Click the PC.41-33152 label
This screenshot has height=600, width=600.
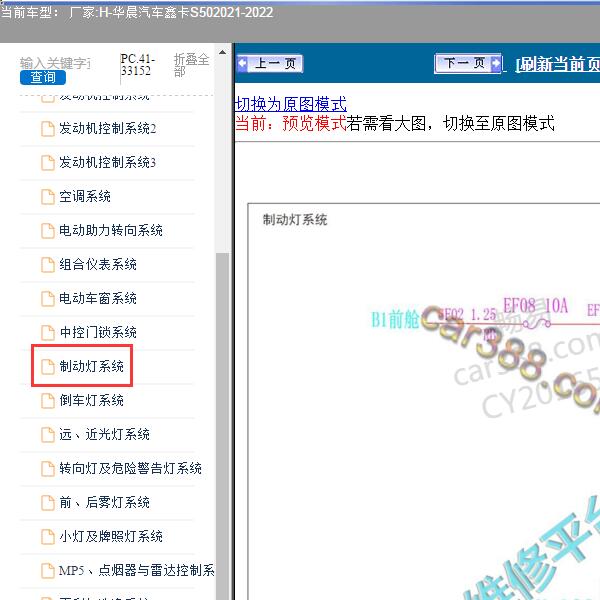click(137, 65)
